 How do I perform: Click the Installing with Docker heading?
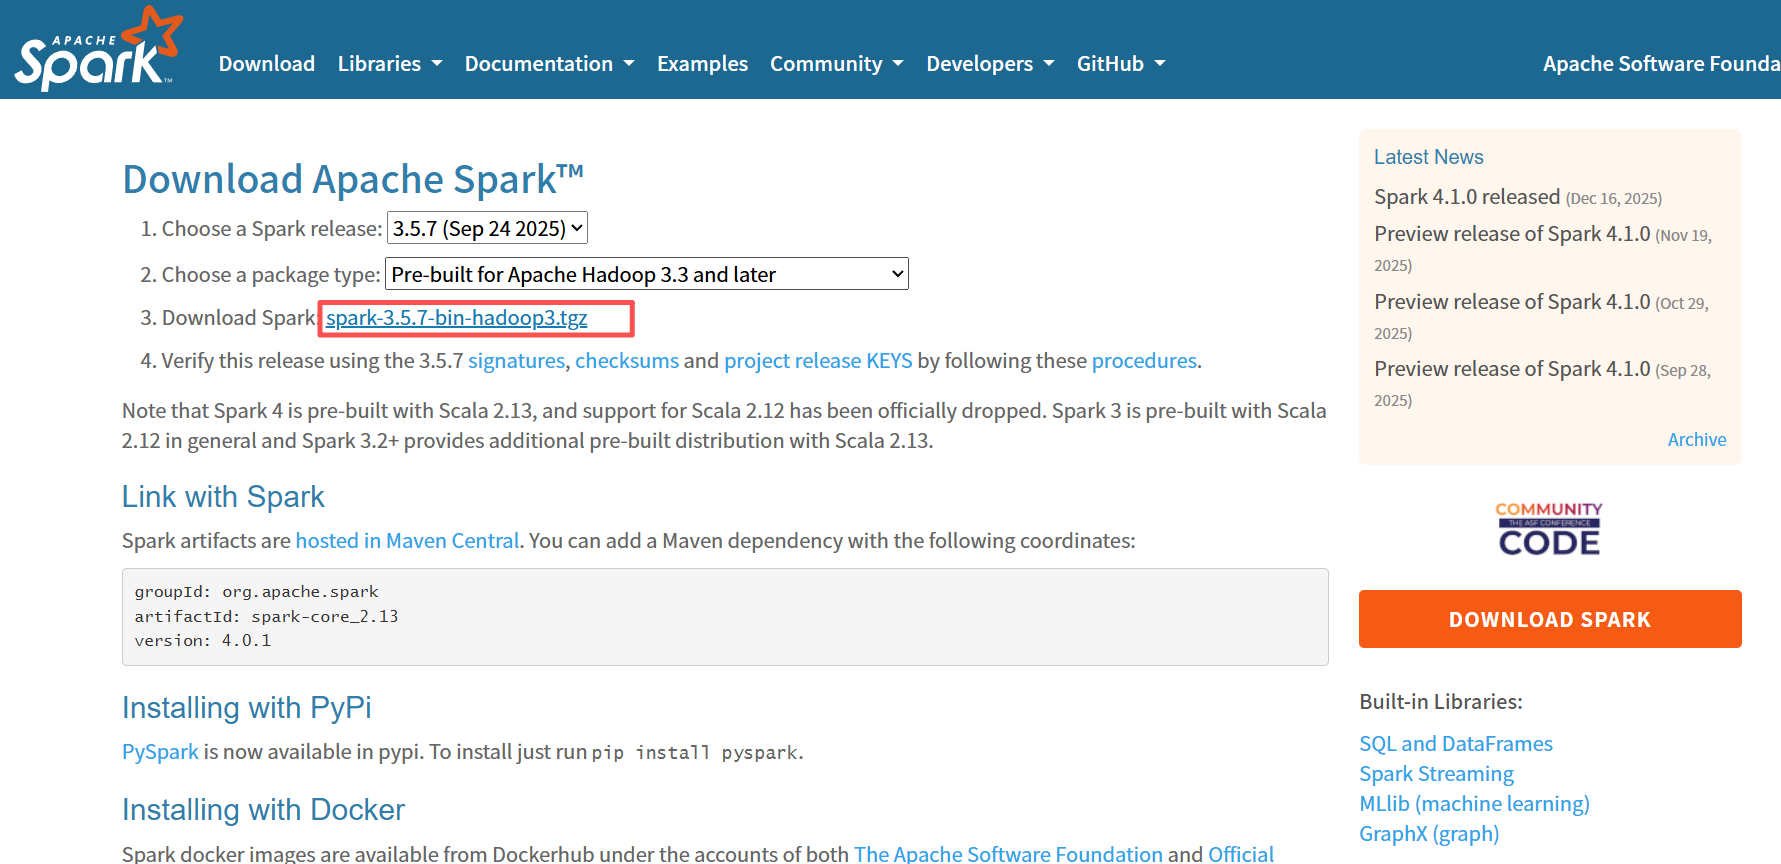click(x=263, y=810)
